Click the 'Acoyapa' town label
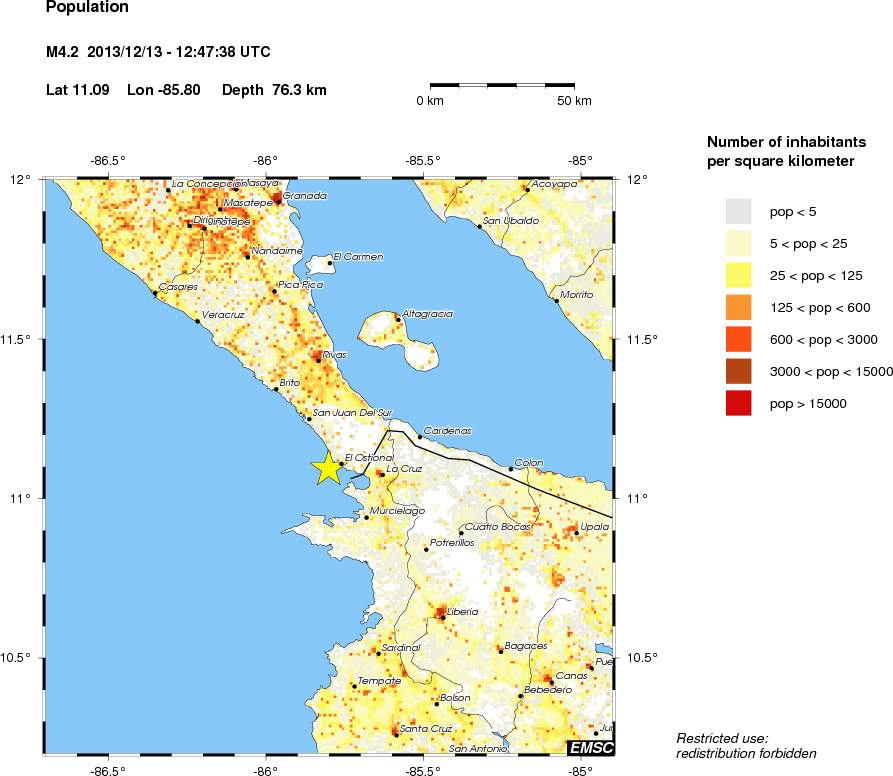Image resolution: width=893 pixels, height=776 pixels. (554, 184)
